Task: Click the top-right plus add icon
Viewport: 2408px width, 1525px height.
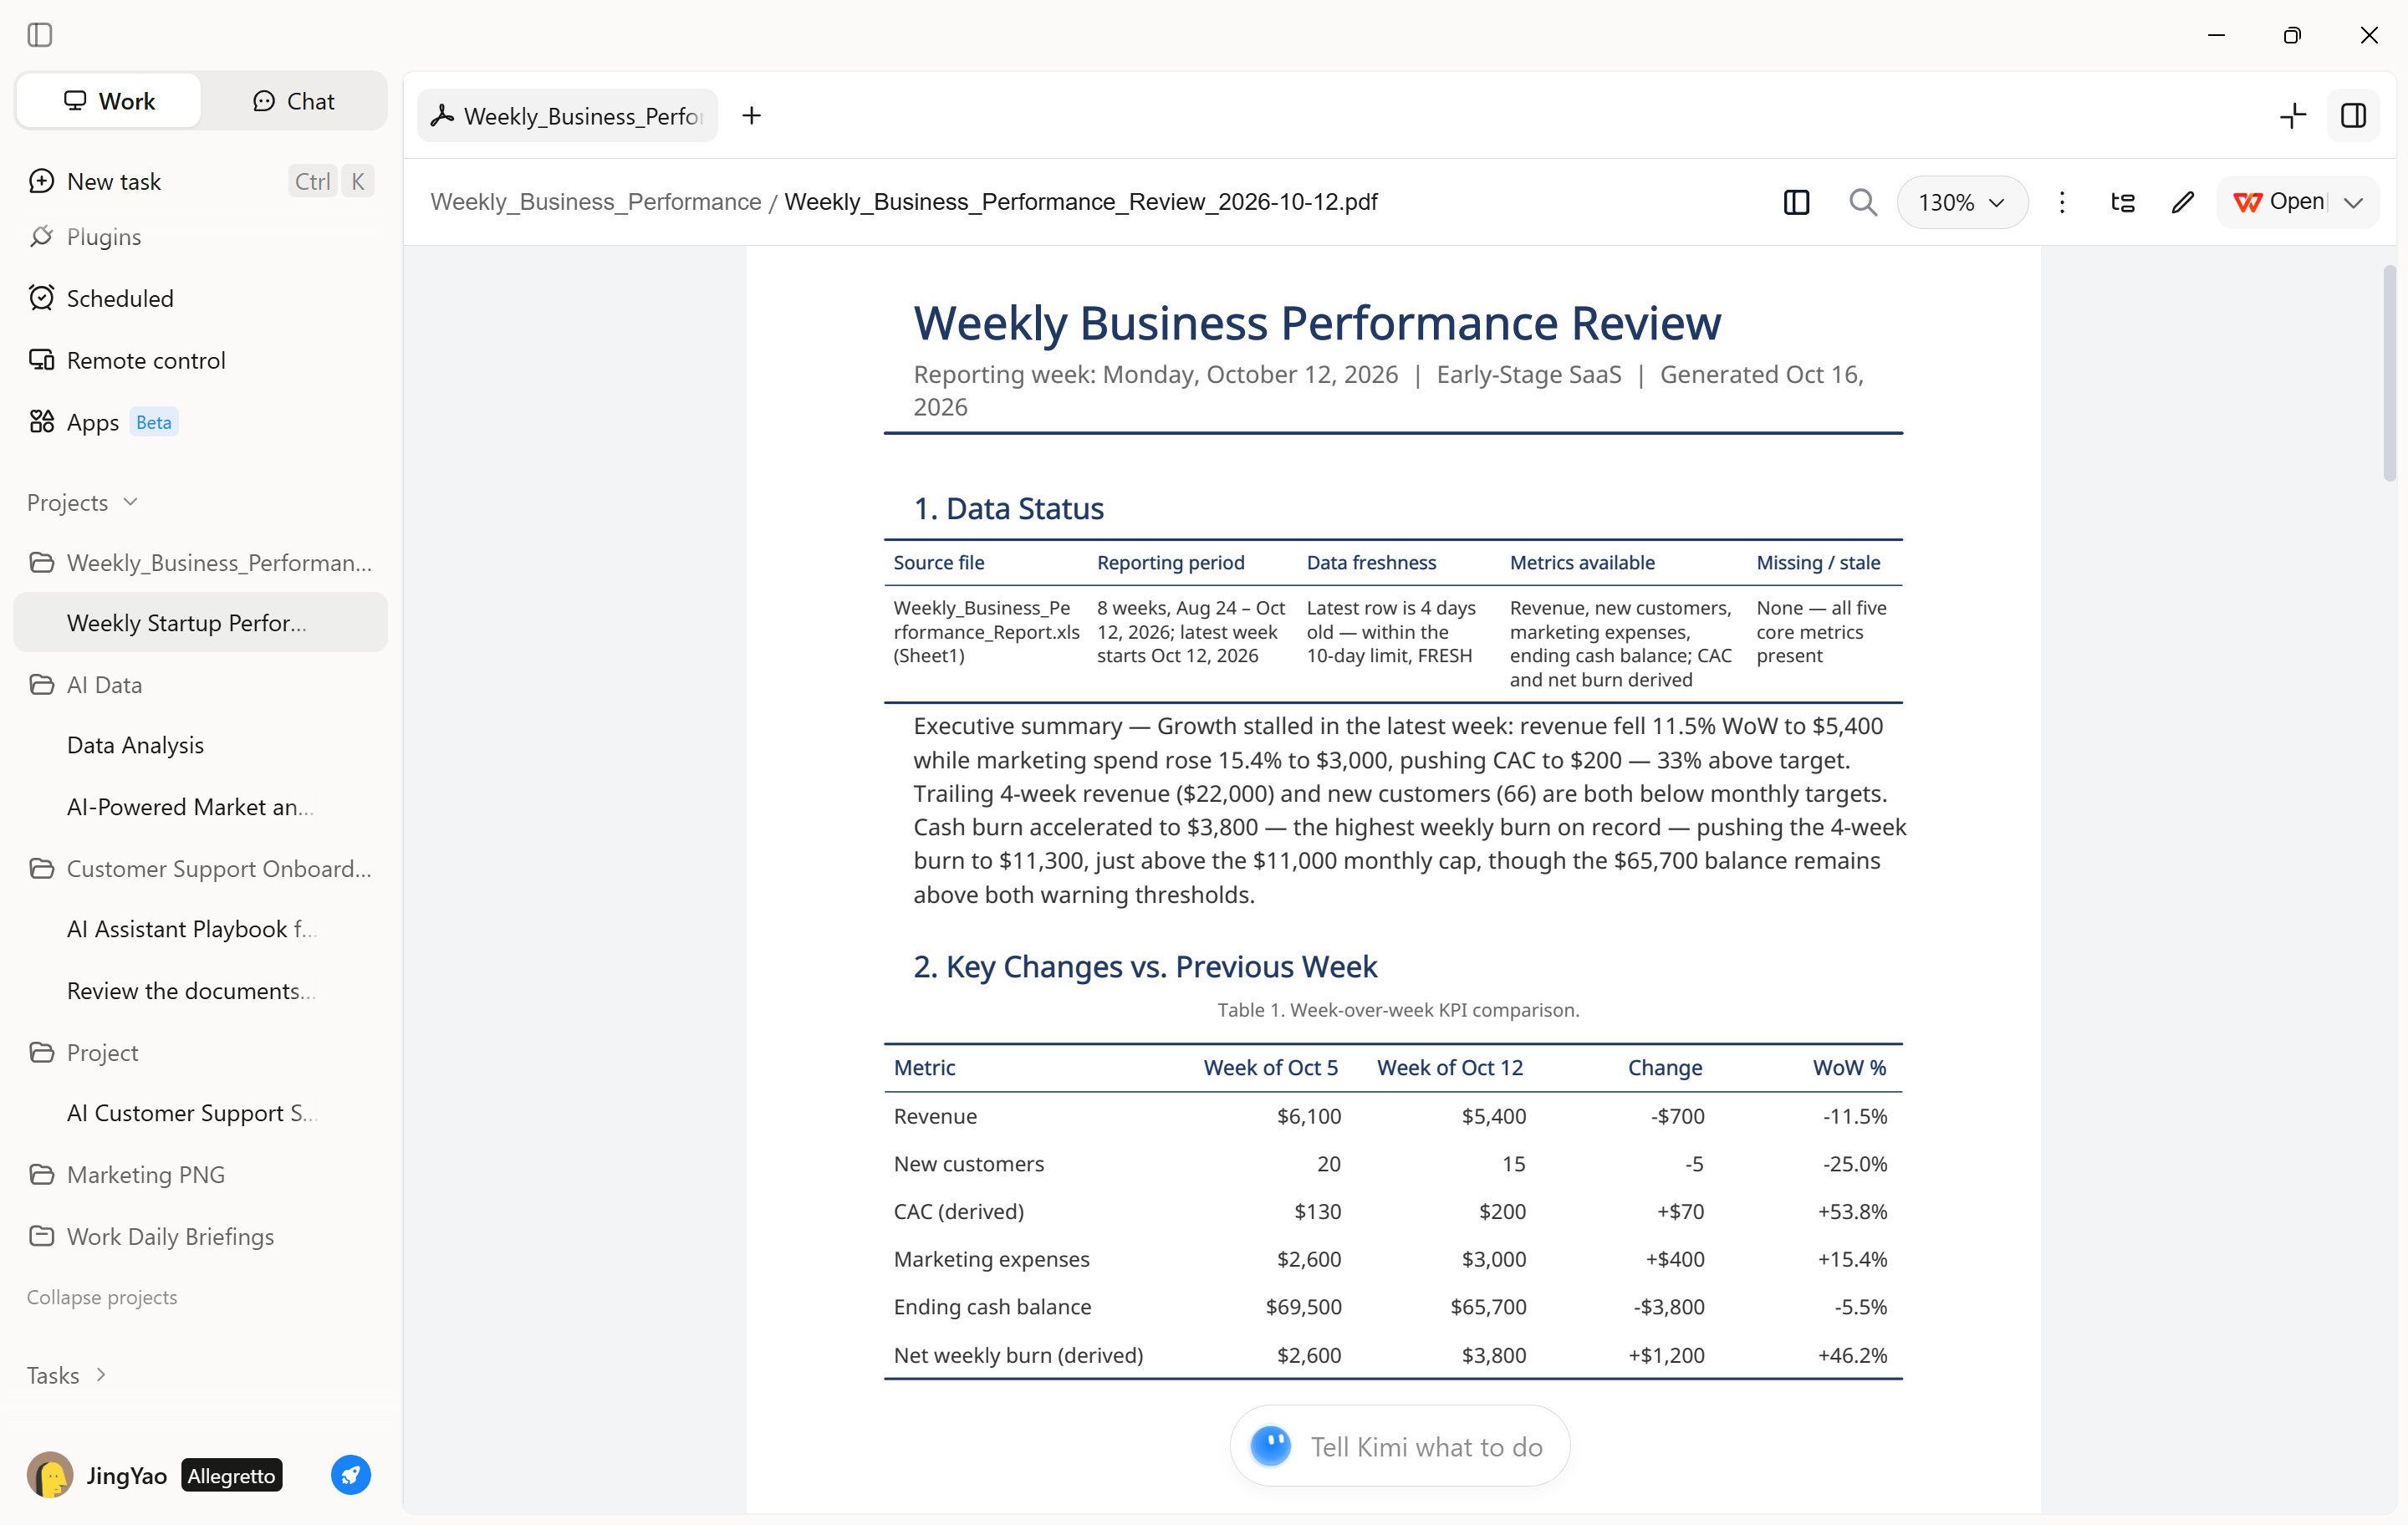Action: tap(2293, 116)
